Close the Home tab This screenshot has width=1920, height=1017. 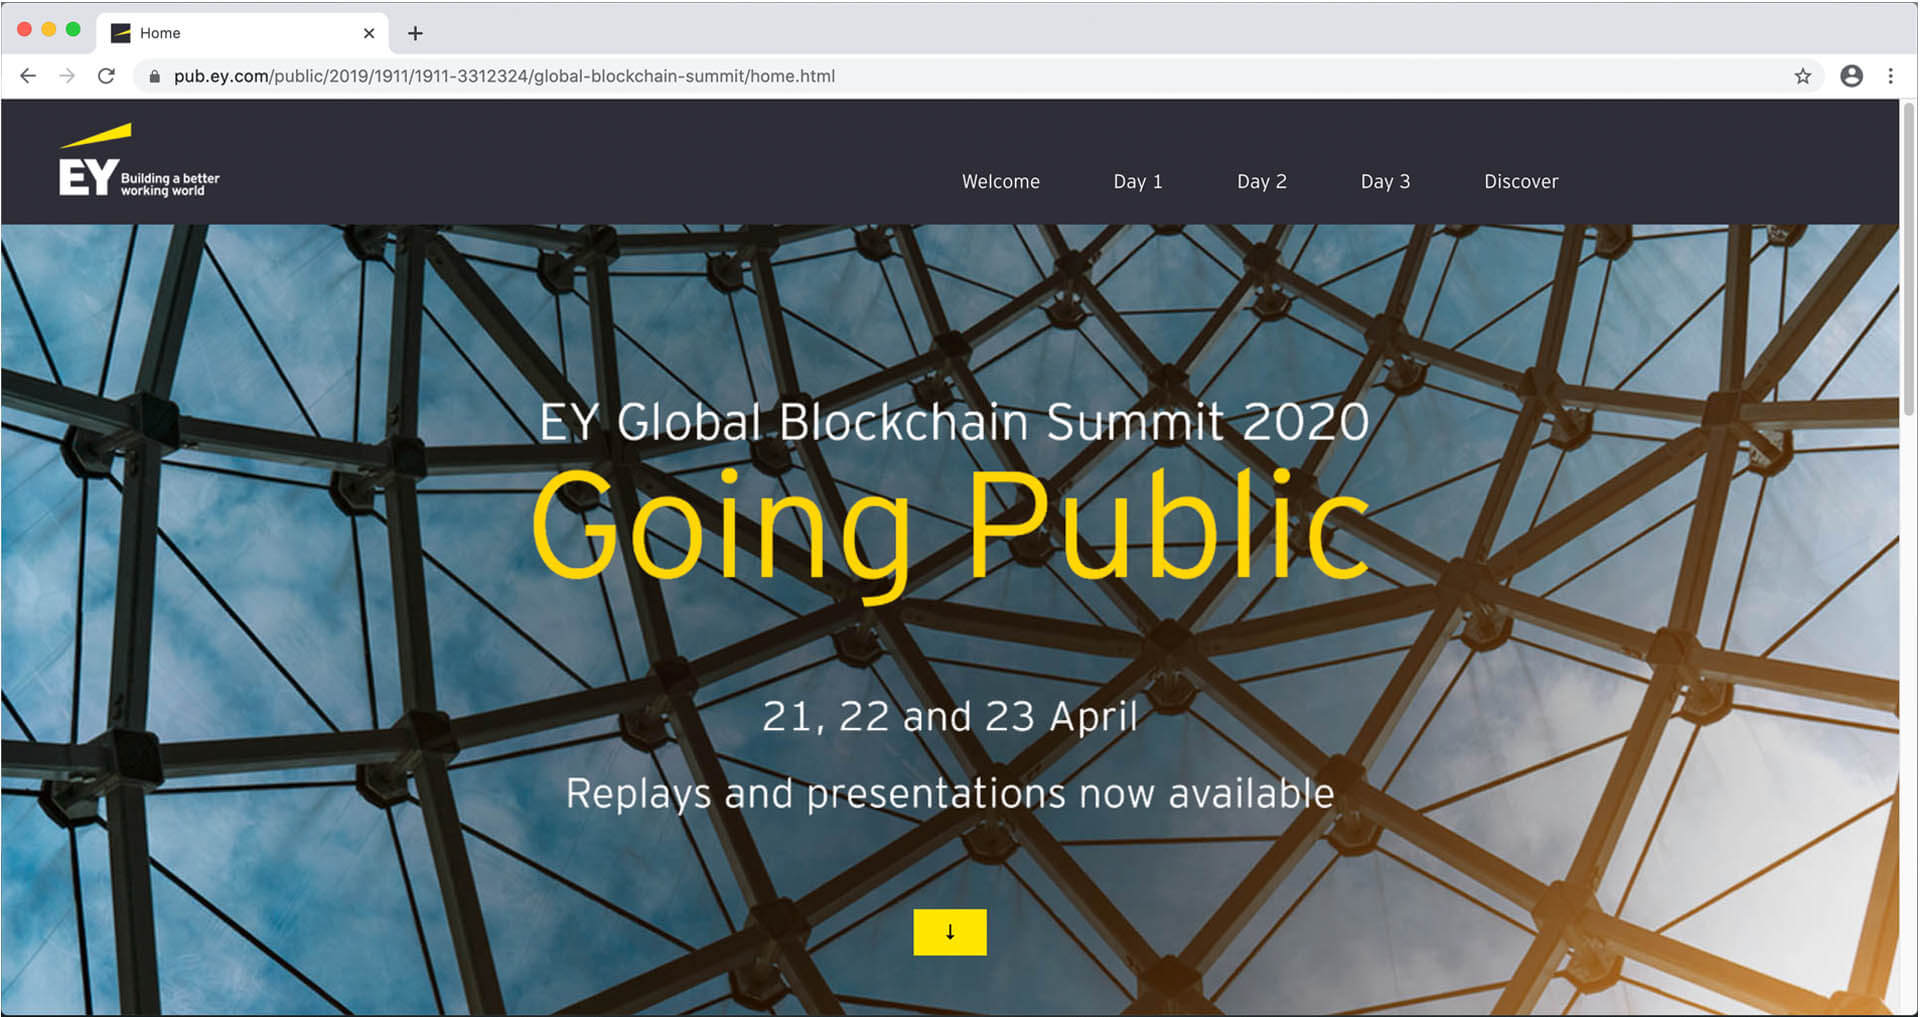[x=369, y=33]
